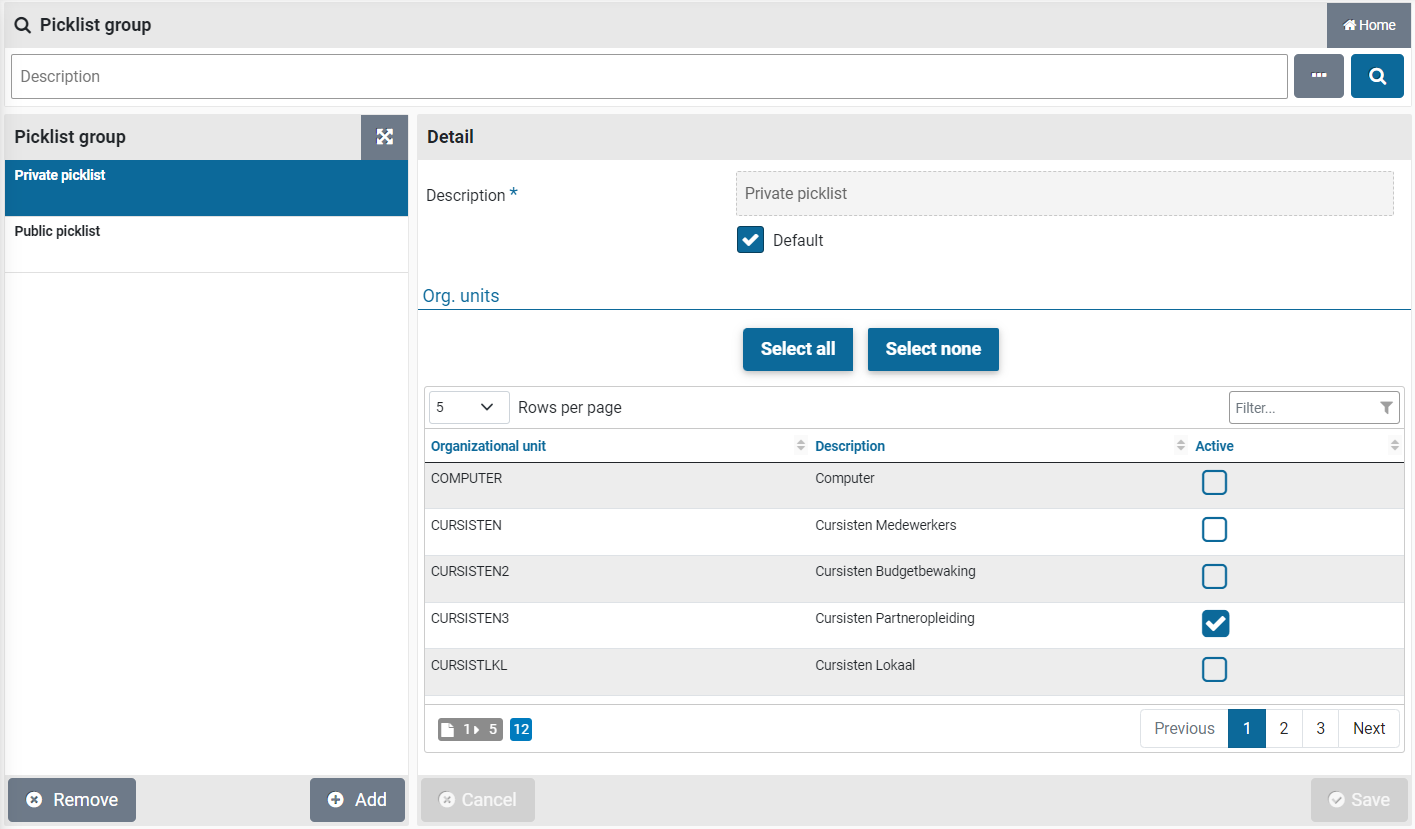Click the Add button
Image resolution: width=1415 pixels, height=829 pixels.
(357, 799)
